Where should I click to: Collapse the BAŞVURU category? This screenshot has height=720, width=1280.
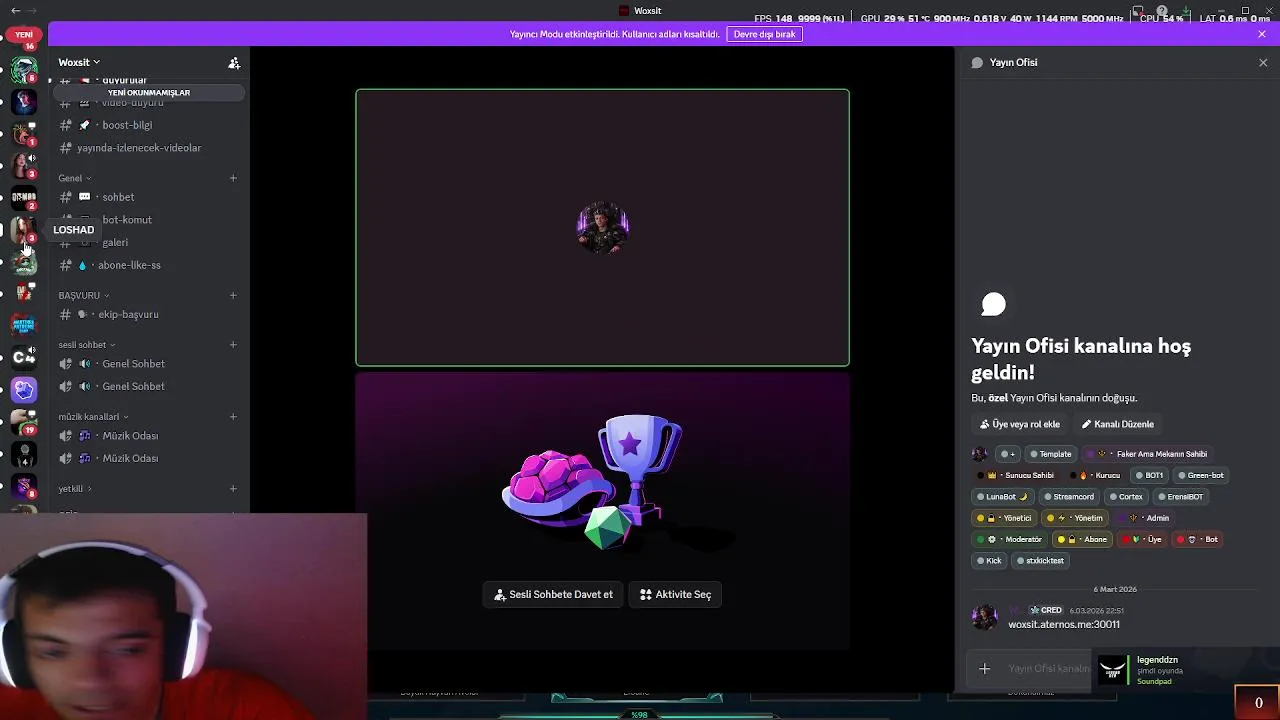coord(84,295)
